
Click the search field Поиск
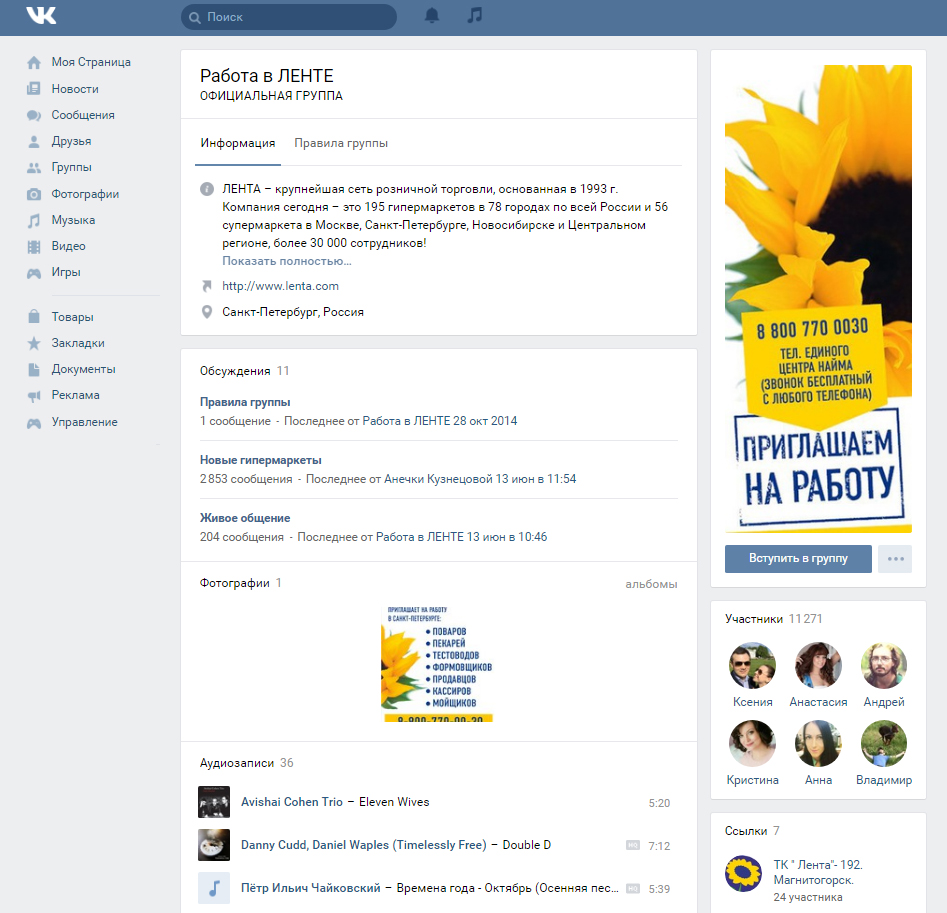(x=289, y=17)
